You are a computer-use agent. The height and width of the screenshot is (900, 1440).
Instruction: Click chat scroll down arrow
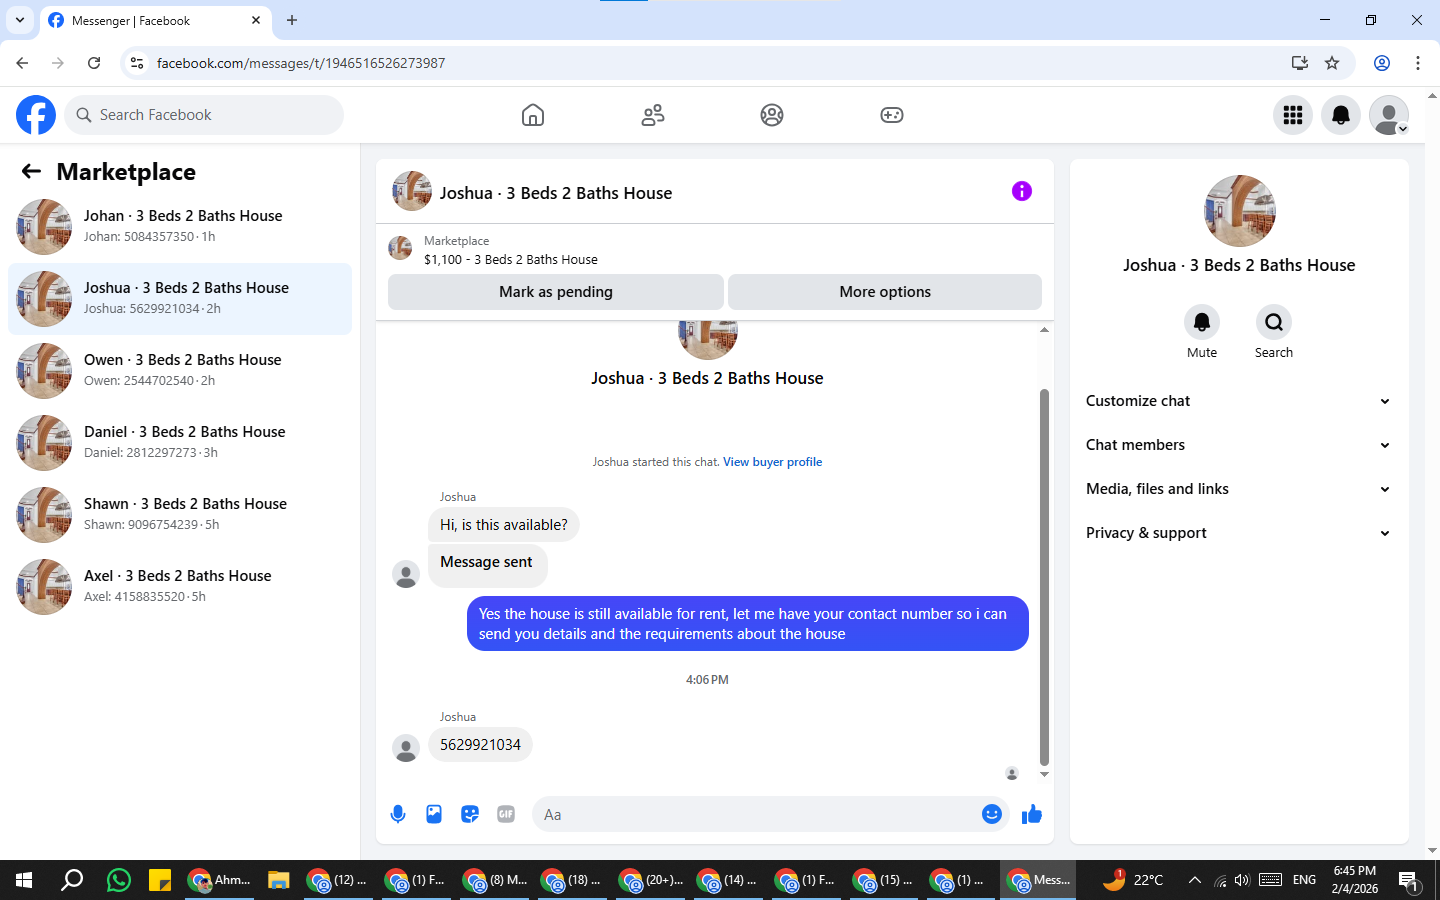(x=1044, y=775)
